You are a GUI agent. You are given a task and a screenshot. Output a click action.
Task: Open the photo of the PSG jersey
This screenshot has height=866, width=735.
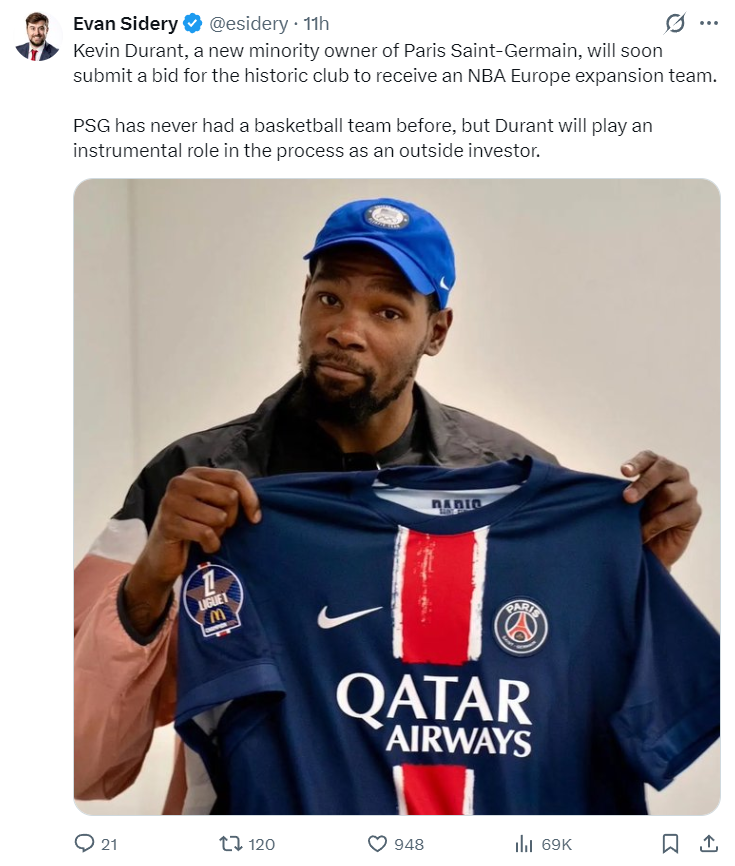pos(396,497)
